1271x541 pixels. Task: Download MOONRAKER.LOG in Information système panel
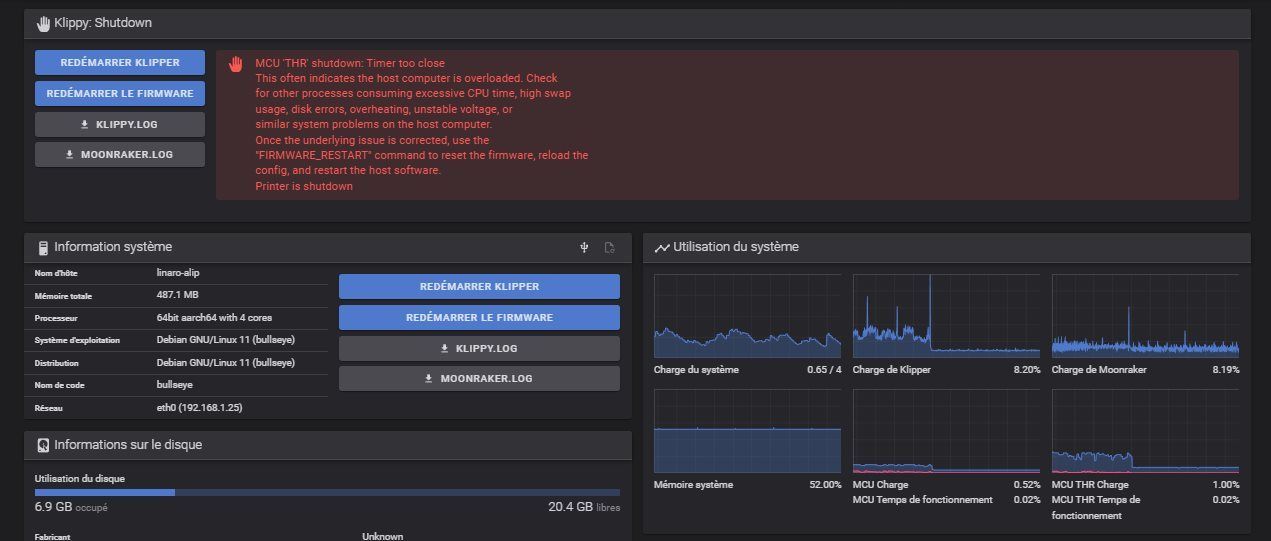pyautogui.click(x=479, y=379)
